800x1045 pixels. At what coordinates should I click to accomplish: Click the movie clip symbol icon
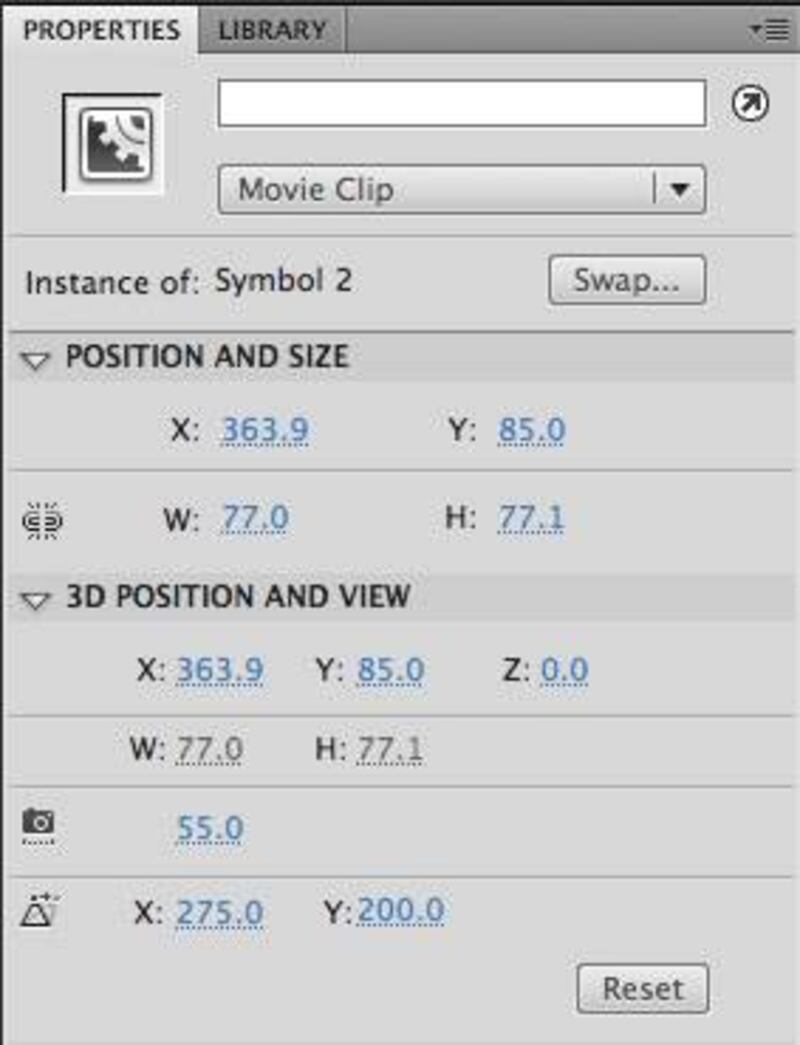pos(112,143)
